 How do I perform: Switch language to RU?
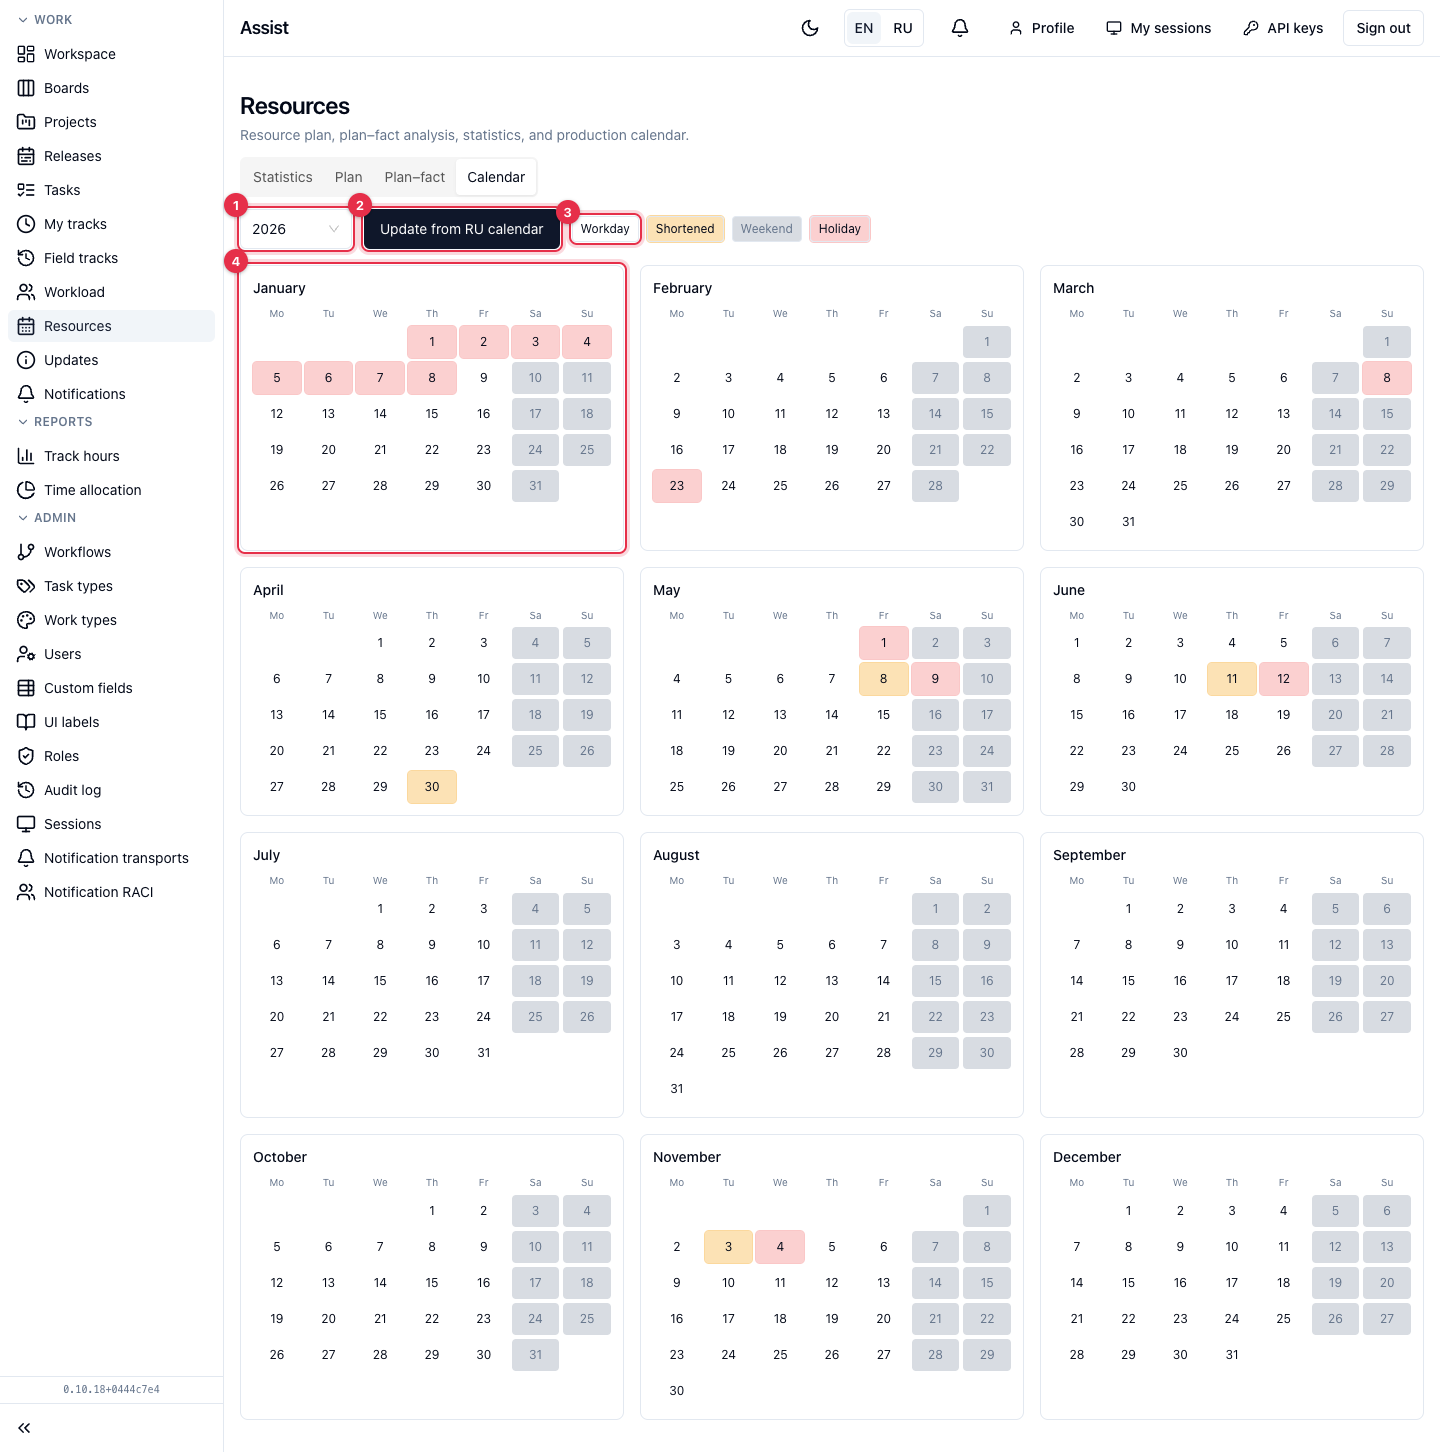coord(903,28)
